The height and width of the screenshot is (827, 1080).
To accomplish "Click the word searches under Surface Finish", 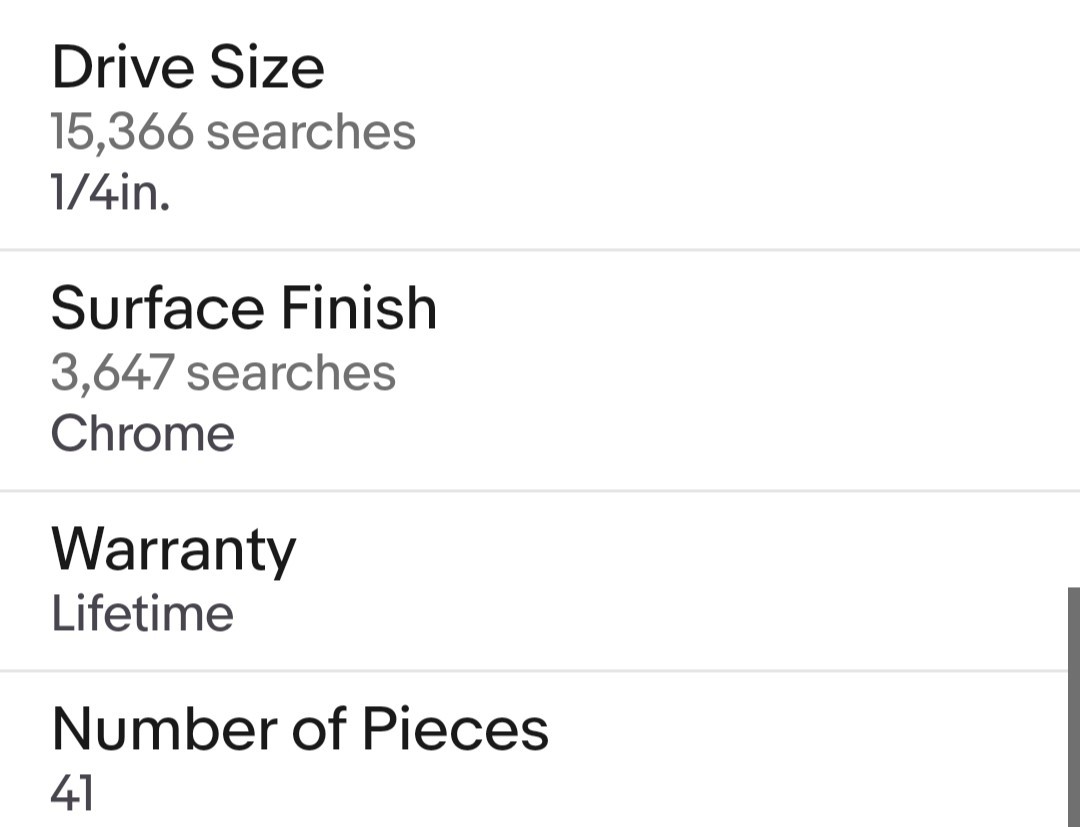I will [291, 373].
